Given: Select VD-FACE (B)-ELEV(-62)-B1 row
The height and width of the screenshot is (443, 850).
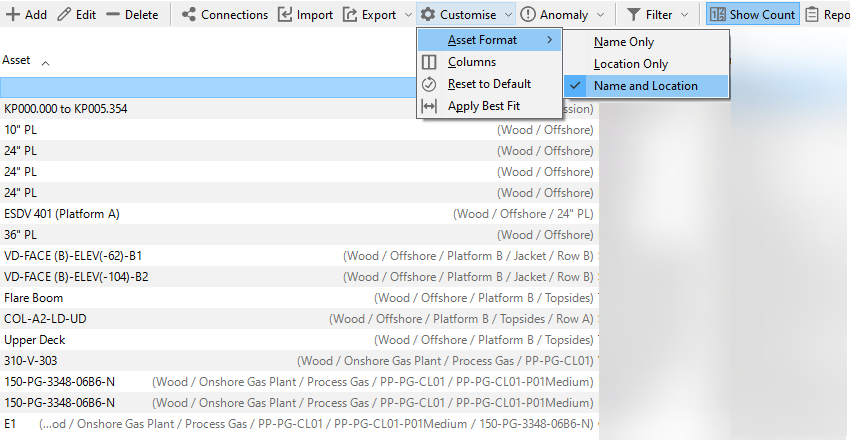Looking at the screenshot, I should [x=299, y=256].
